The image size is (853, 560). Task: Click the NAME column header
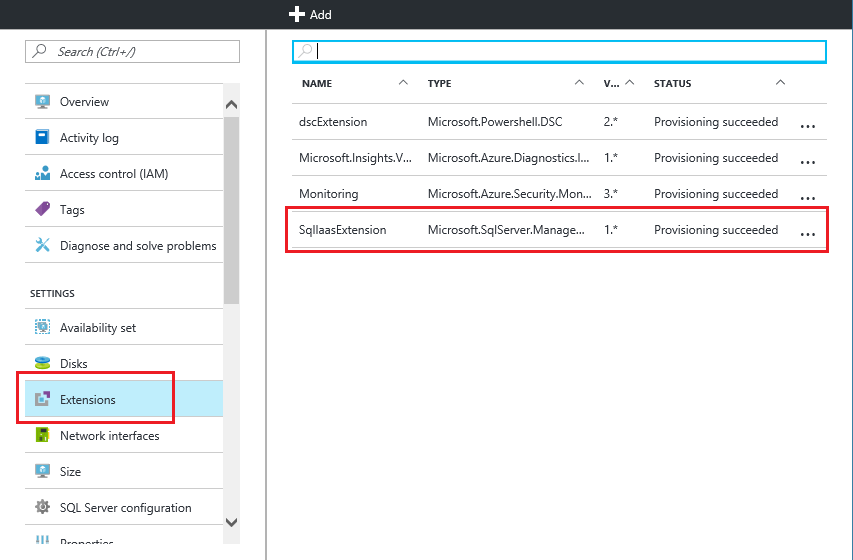(317, 83)
